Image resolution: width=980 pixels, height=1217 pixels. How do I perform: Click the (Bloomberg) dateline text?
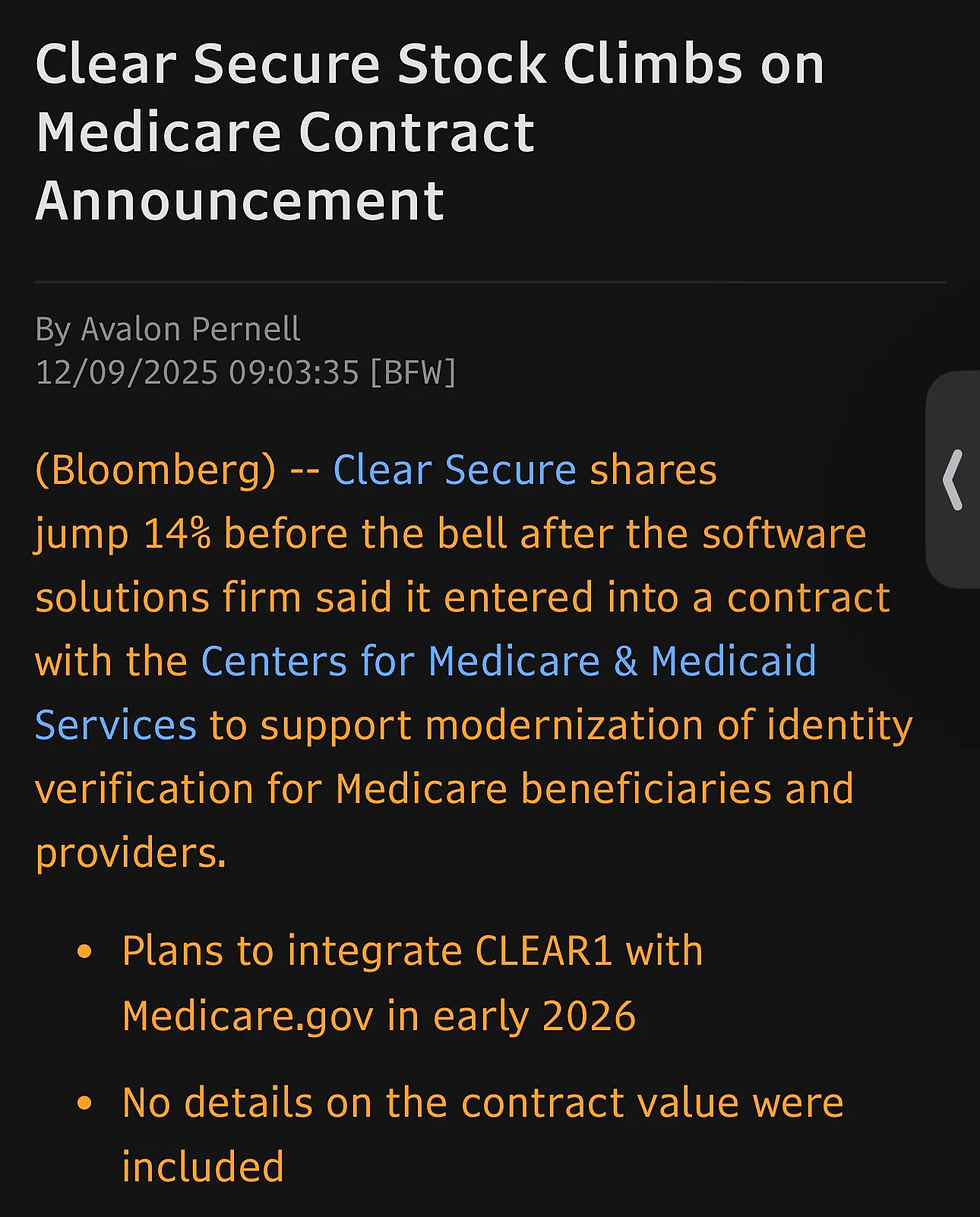pos(155,470)
